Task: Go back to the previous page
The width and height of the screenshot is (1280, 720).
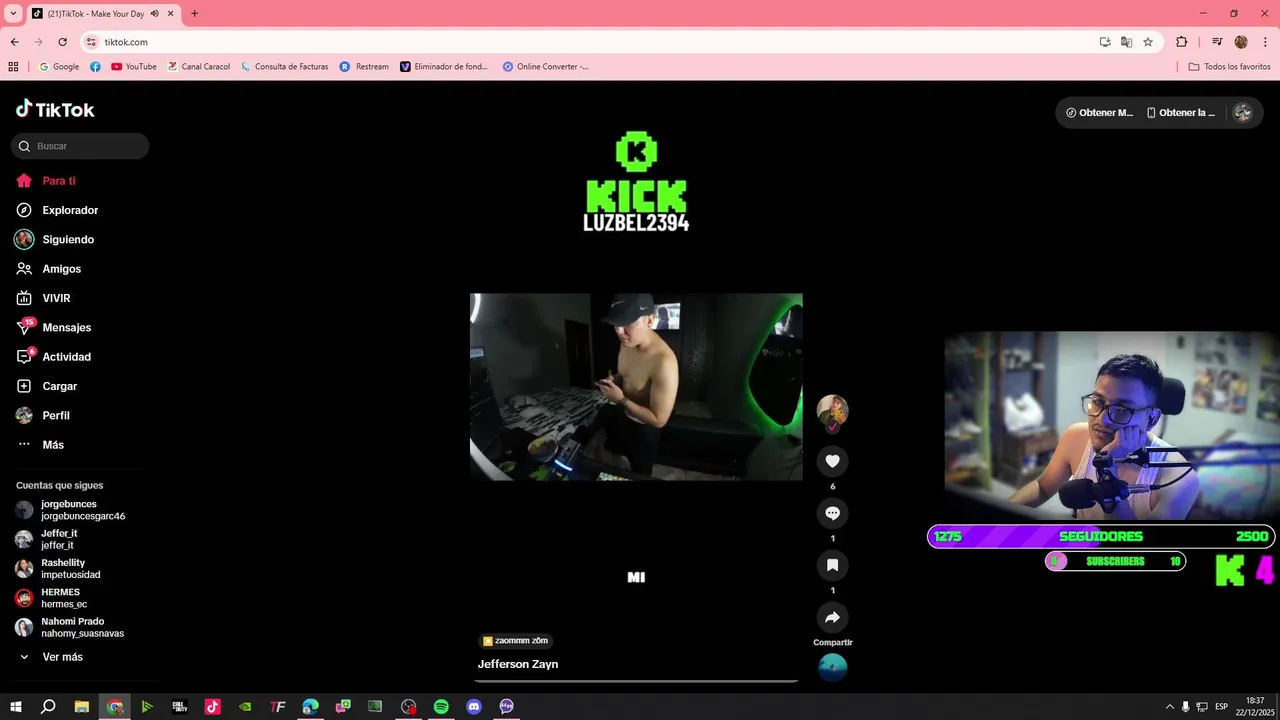Action: [14, 42]
